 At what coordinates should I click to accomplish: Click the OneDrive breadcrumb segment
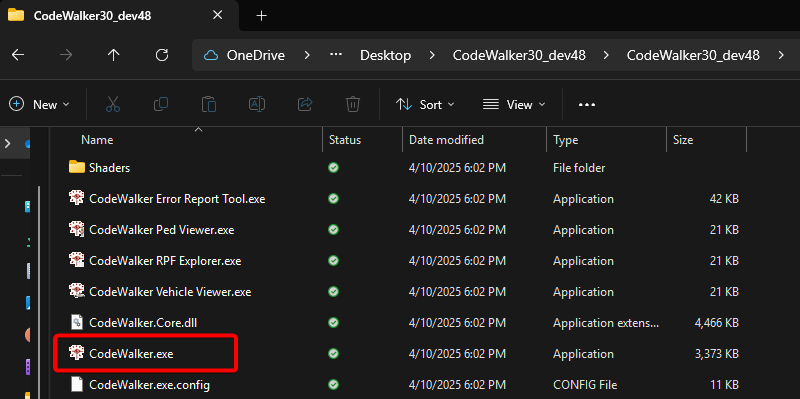coord(256,55)
